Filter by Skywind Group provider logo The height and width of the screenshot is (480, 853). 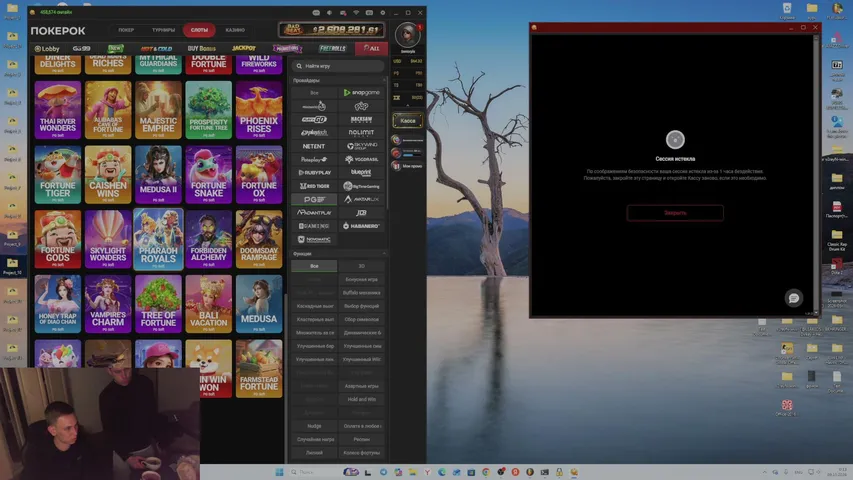click(x=361, y=146)
